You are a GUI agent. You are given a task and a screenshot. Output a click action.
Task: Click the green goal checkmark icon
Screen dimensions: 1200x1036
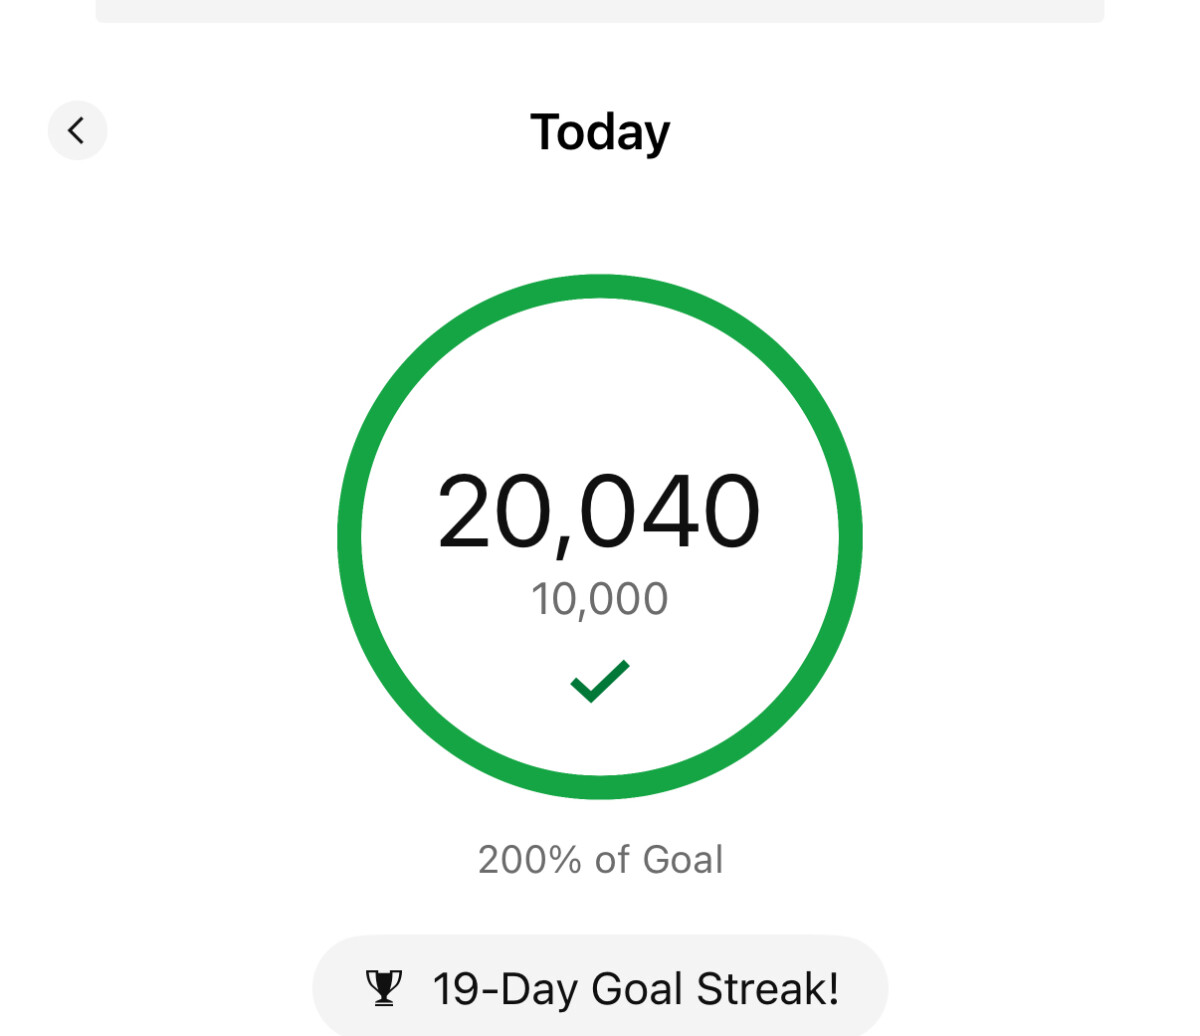tap(600, 682)
